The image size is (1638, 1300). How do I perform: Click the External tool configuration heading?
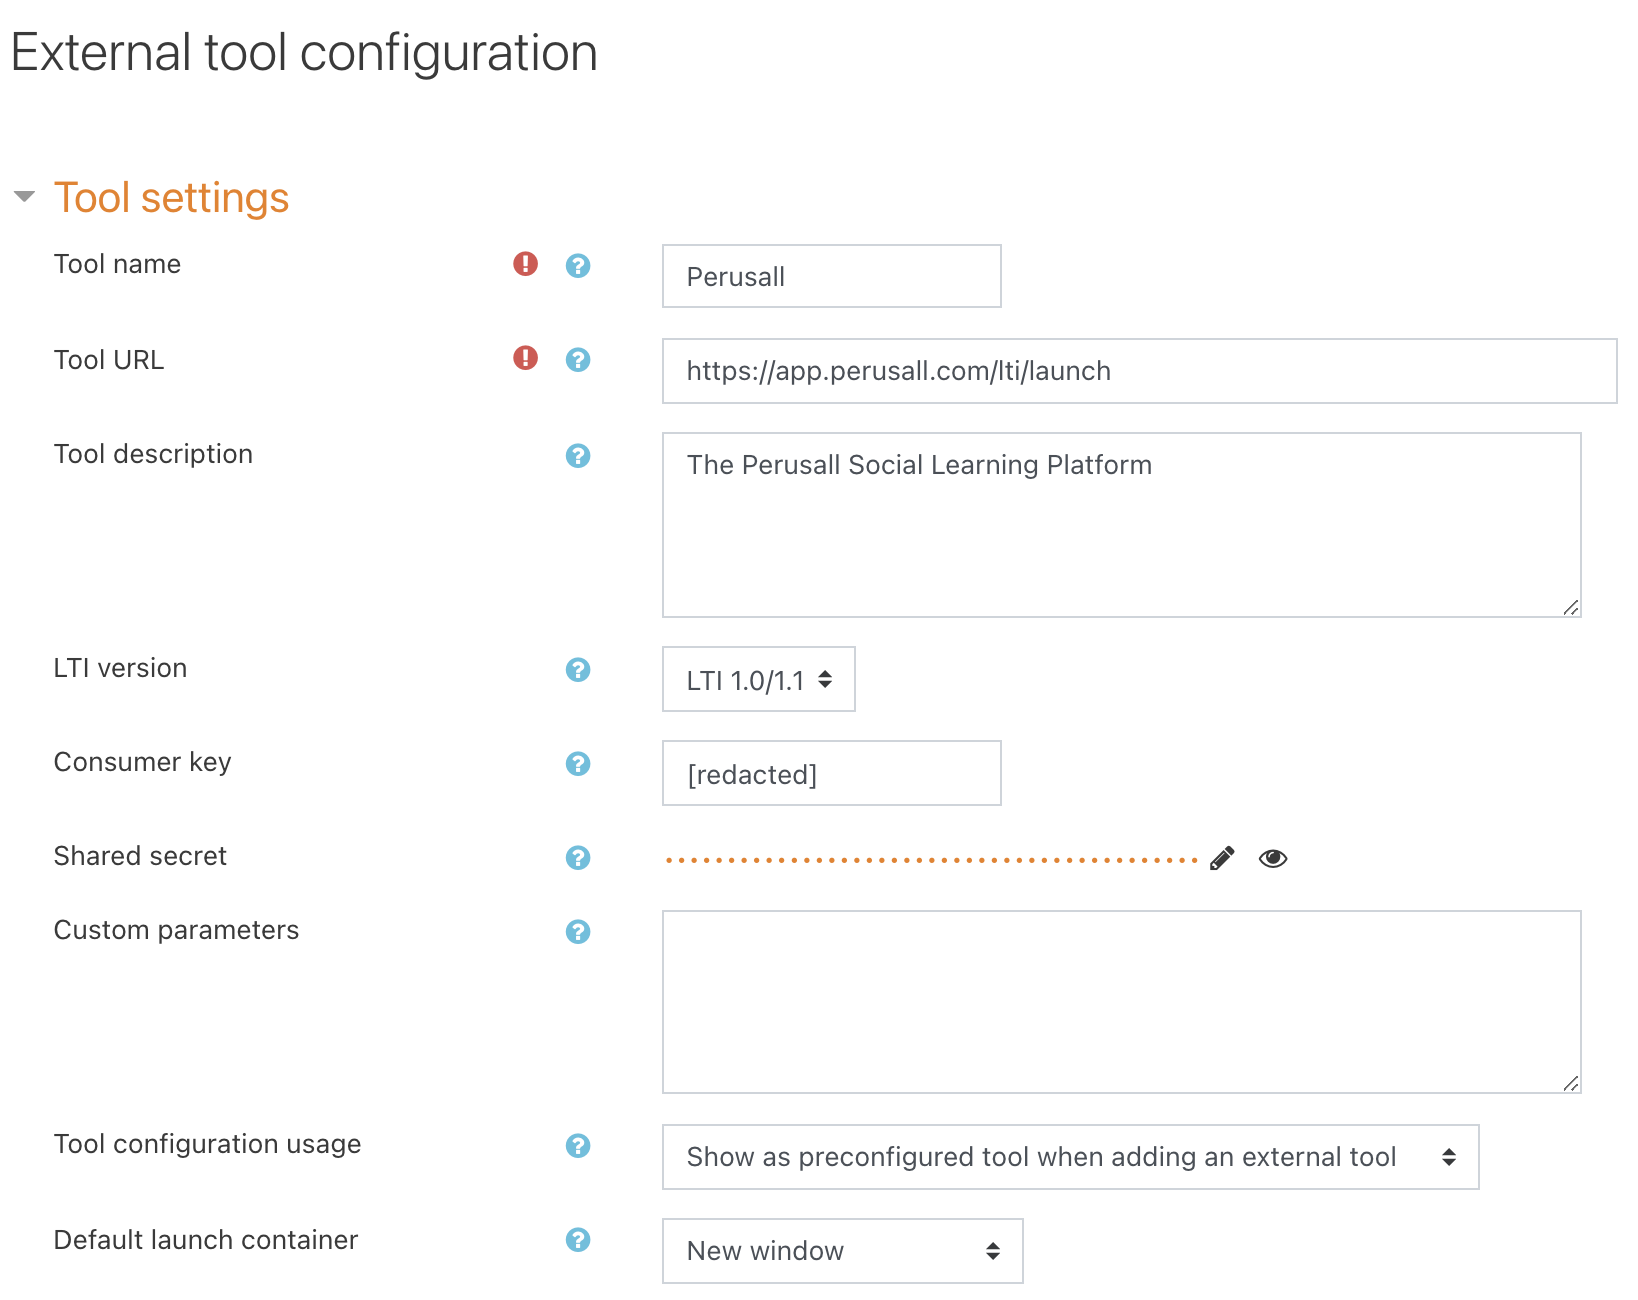click(x=304, y=53)
